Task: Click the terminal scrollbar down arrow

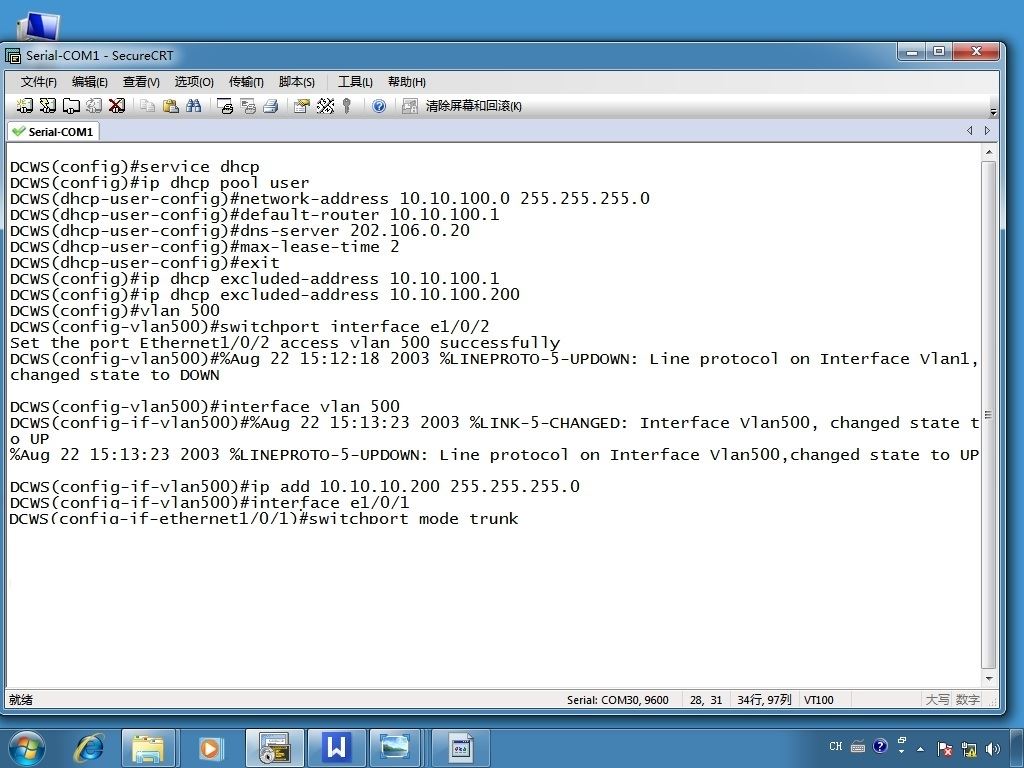Action: [x=989, y=679]
